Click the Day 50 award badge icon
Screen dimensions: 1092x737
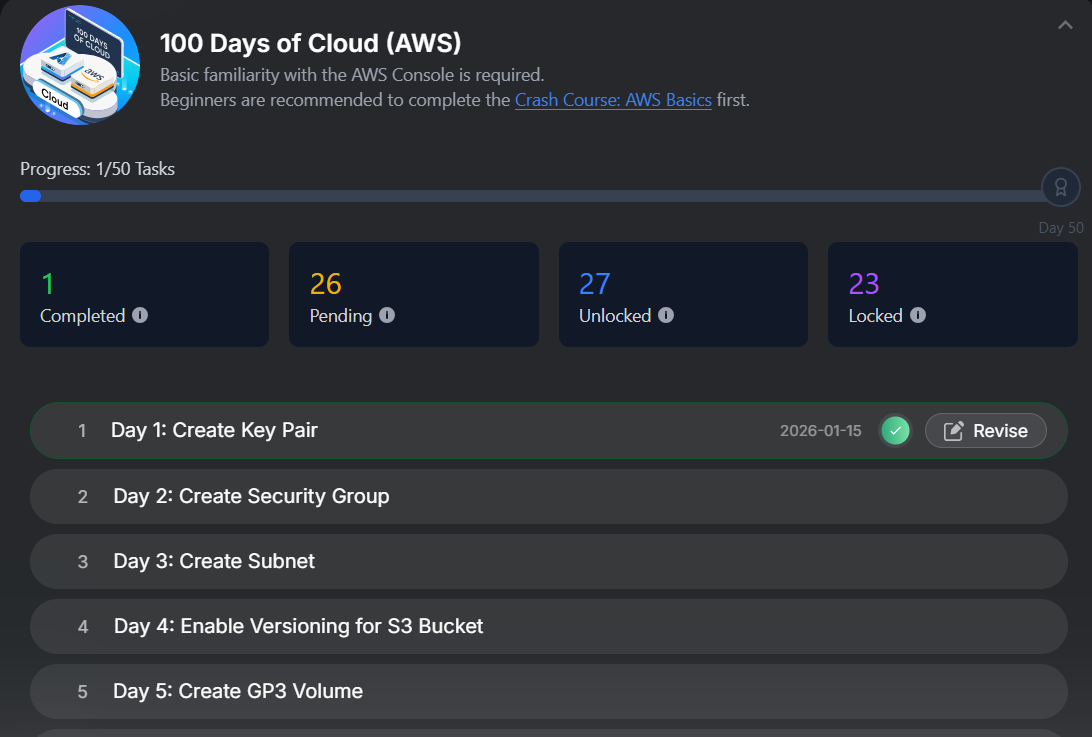[x=1060, y=186]
